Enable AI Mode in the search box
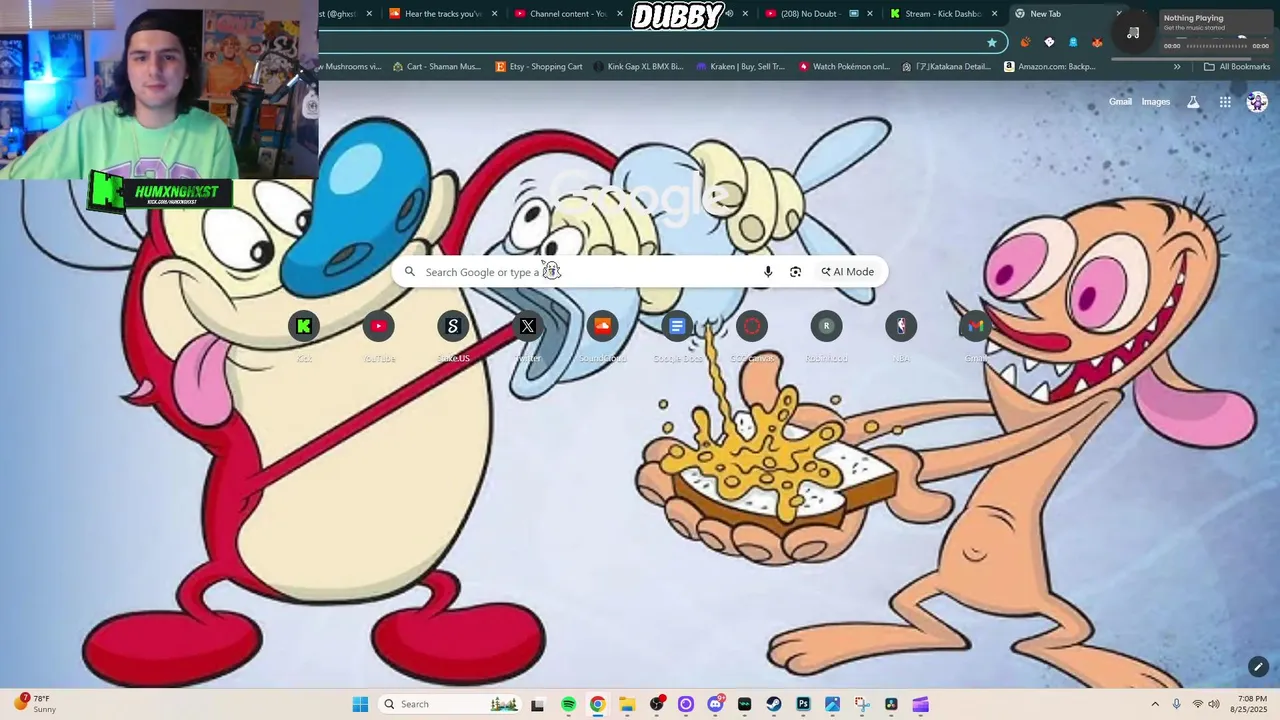Viewport: 1280px width, 720px height. click(x=848, y=272)
